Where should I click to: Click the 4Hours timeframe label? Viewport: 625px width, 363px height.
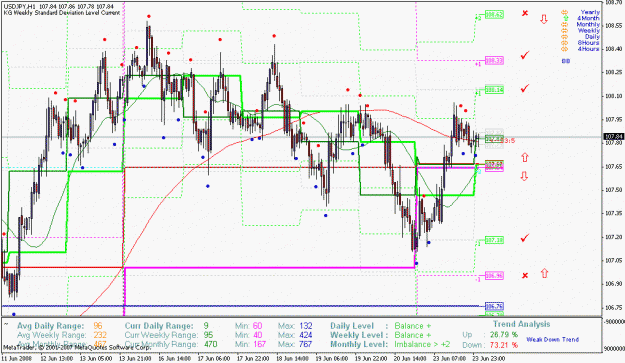pyautogui.click(x=589, y=49)
